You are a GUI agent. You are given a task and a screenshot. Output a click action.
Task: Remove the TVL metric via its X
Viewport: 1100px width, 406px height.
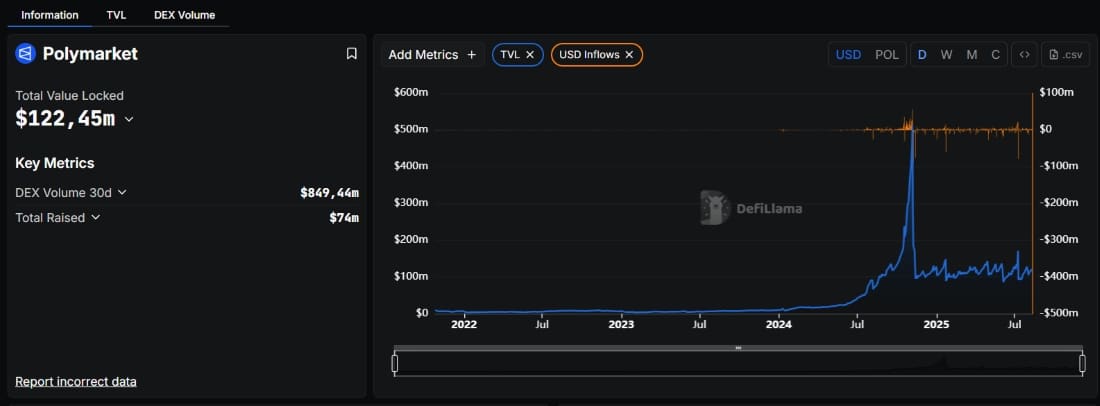point(530,55)
